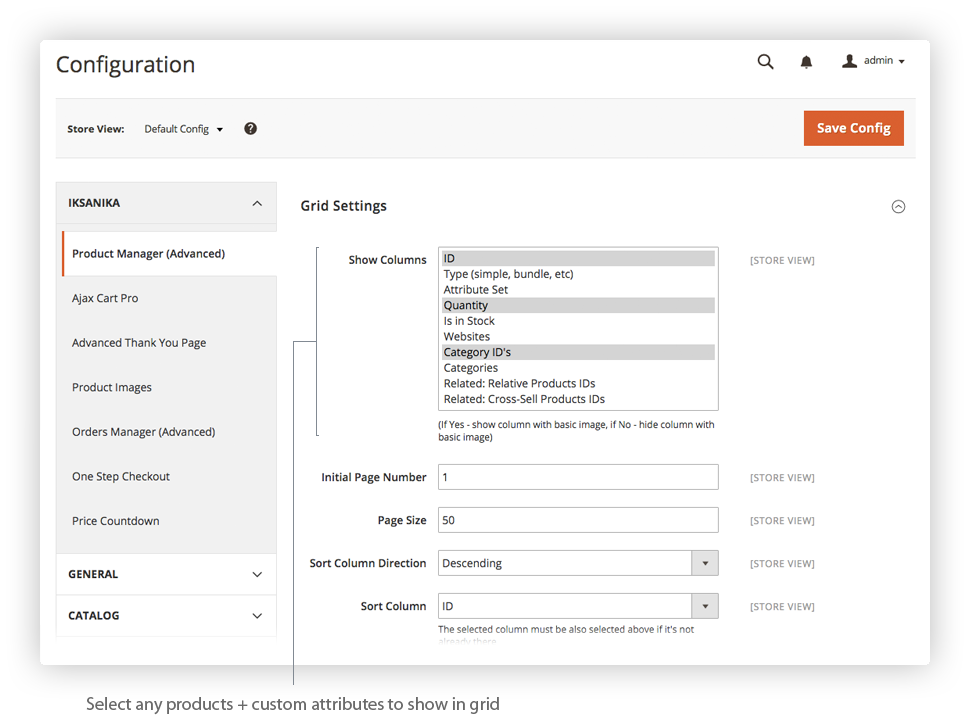
Task: Open the notifications bell
Action: coord(806,62)
